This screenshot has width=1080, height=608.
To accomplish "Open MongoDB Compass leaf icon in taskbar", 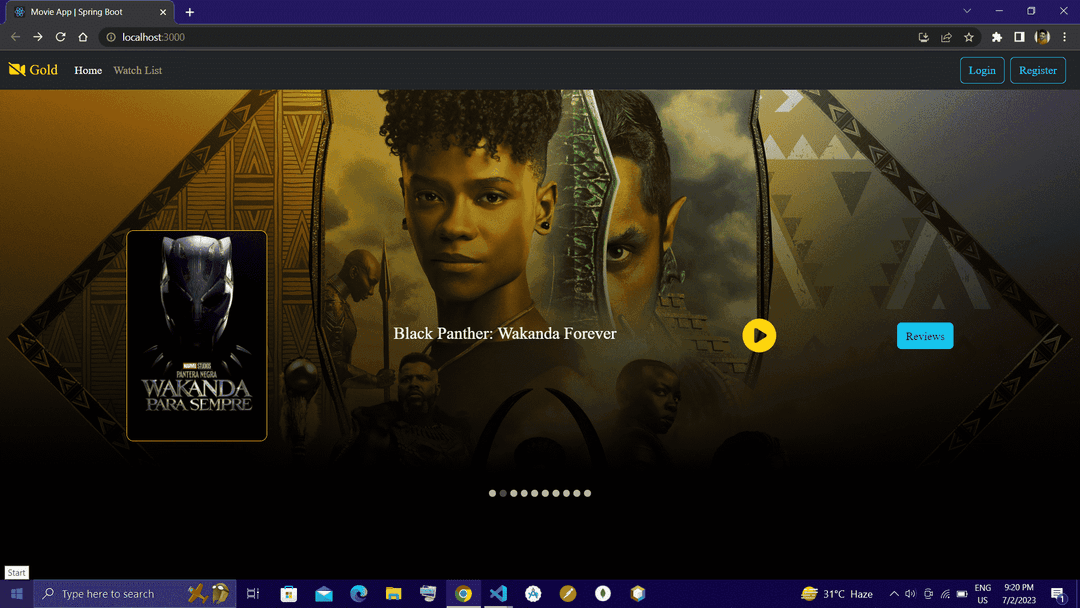I will [603, 594].
